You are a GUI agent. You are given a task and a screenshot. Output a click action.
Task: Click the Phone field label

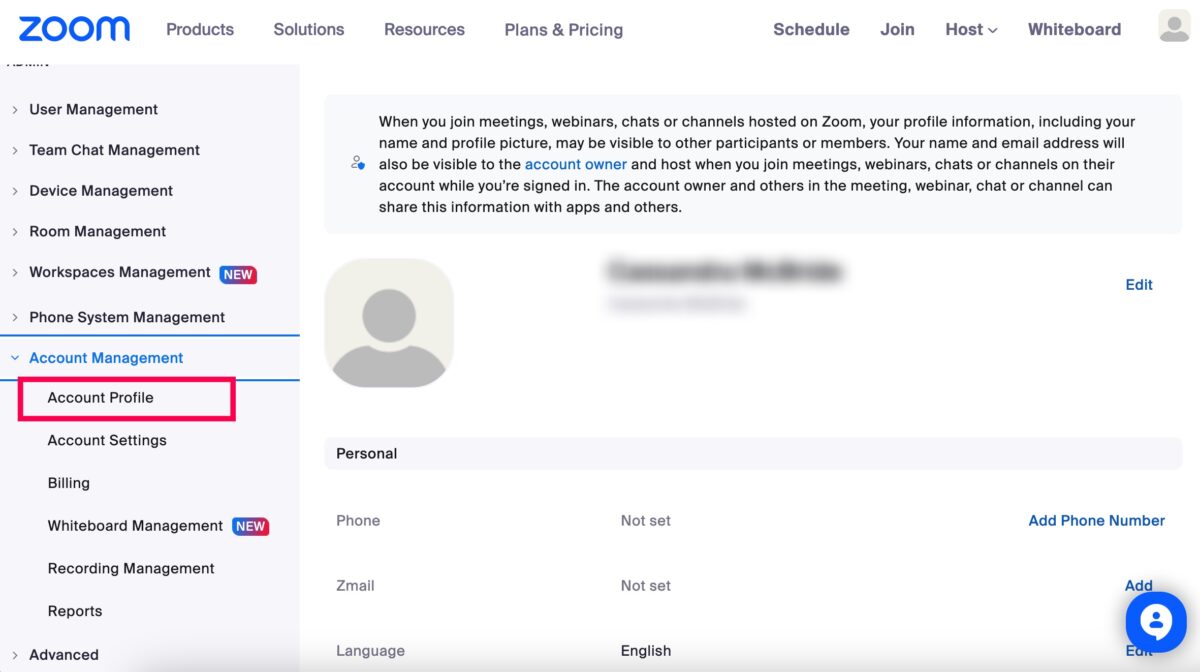coord(358,521)
